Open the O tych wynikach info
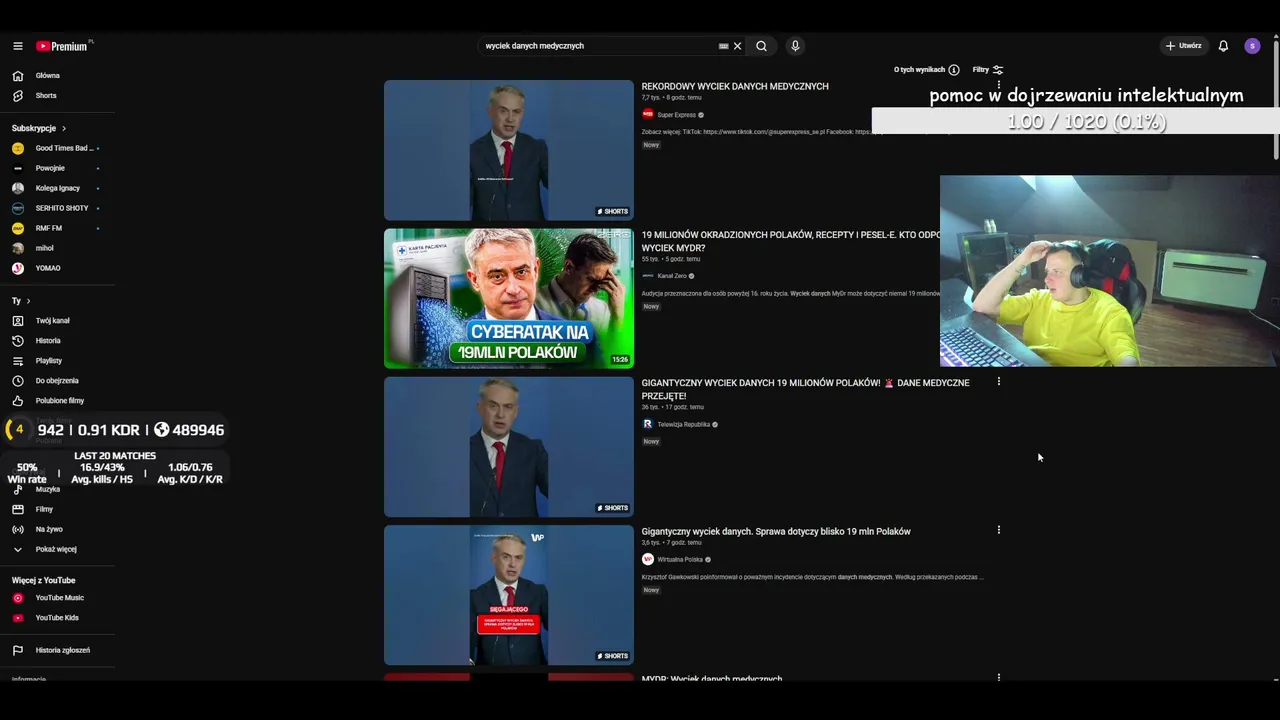Image resolution: width=1280 pixels, height=720 pixels. coord(926,70)
